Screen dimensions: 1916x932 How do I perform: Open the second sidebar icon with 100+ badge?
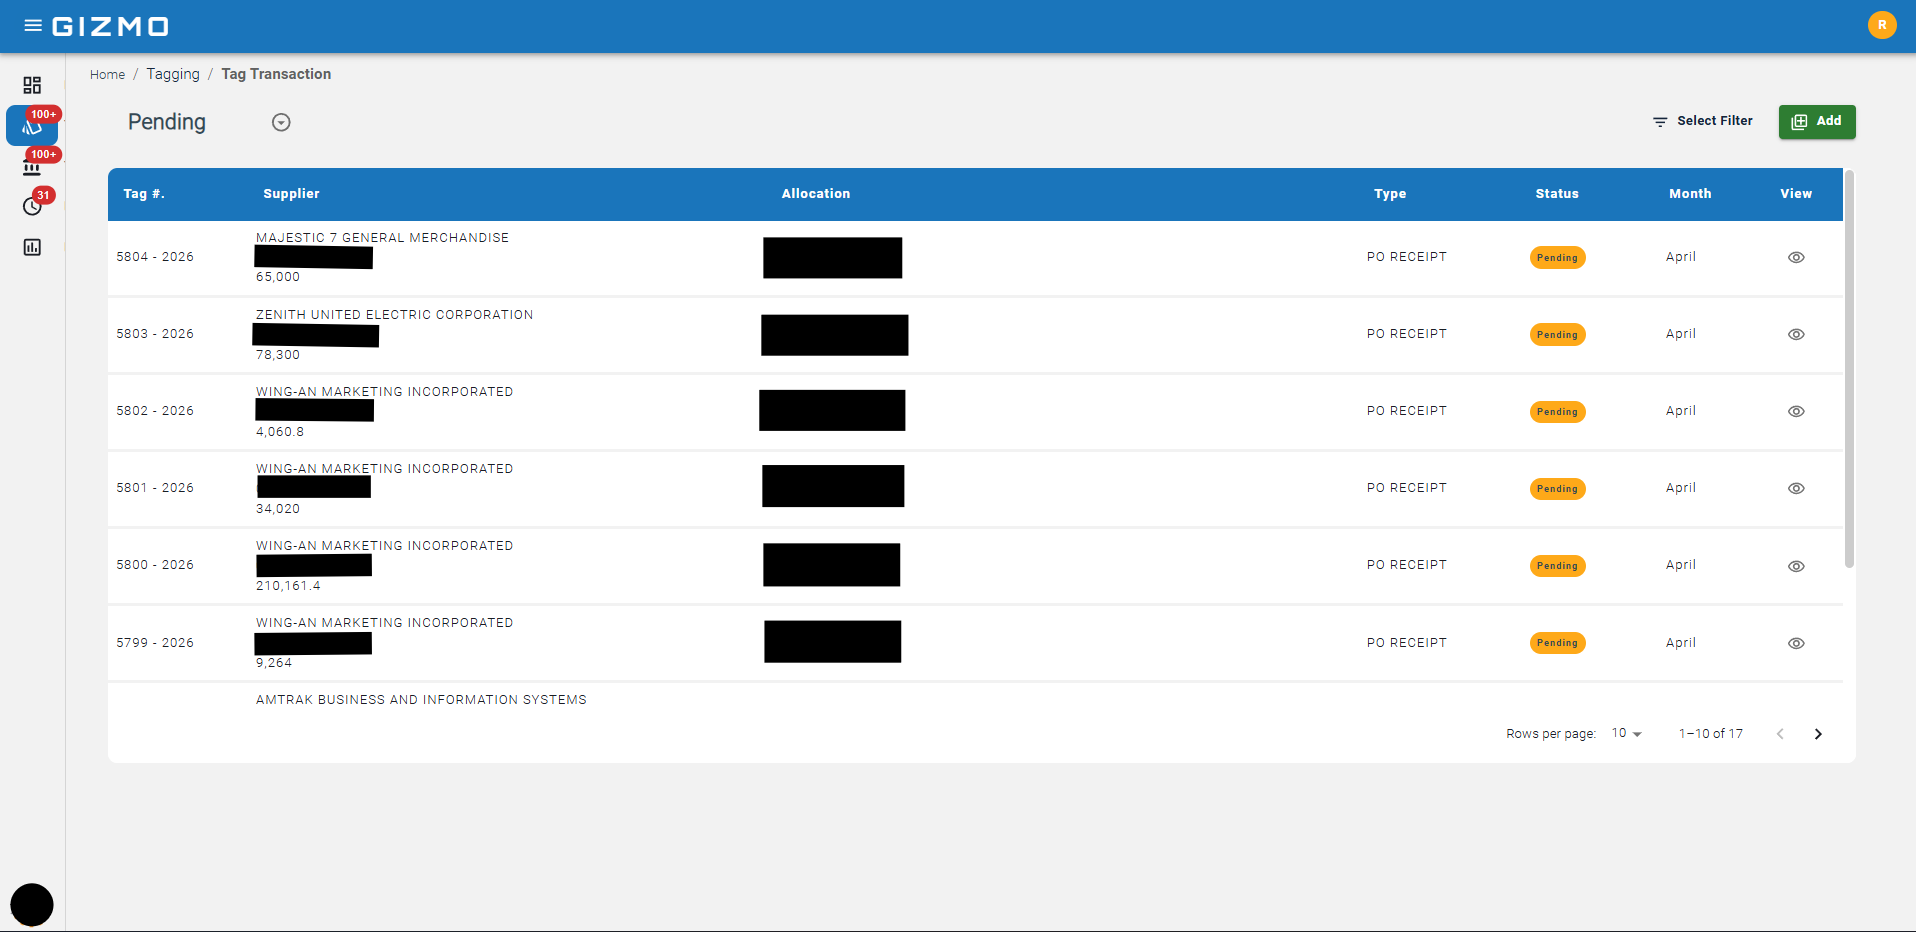(x=32, y=166)
